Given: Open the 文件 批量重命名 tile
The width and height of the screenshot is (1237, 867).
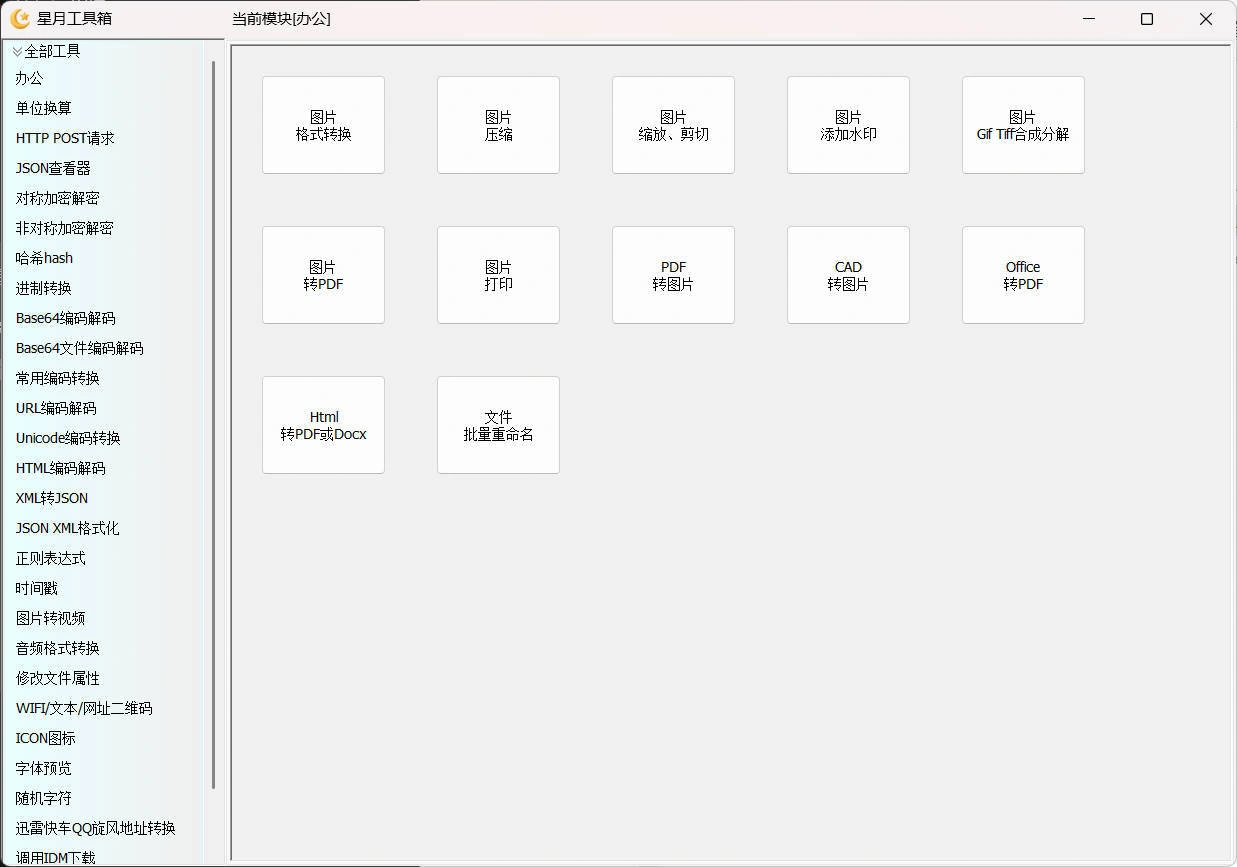Looking at the screenshot, I should tap(498, 425).
